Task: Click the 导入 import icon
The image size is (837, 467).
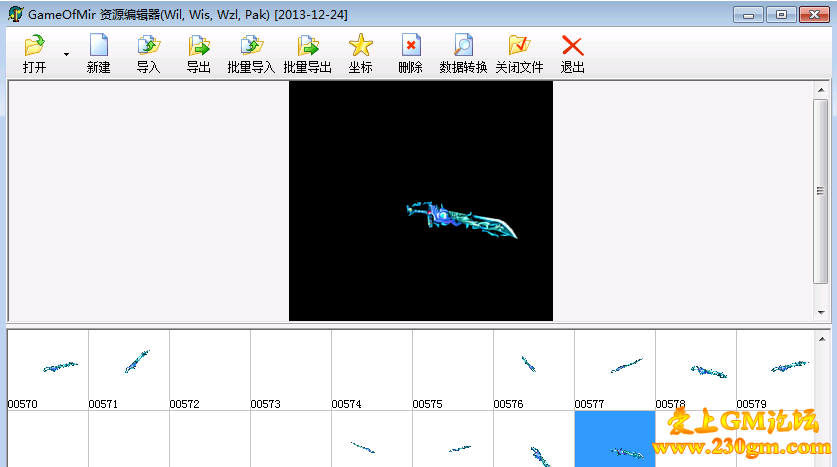Action: pos(148,53)
